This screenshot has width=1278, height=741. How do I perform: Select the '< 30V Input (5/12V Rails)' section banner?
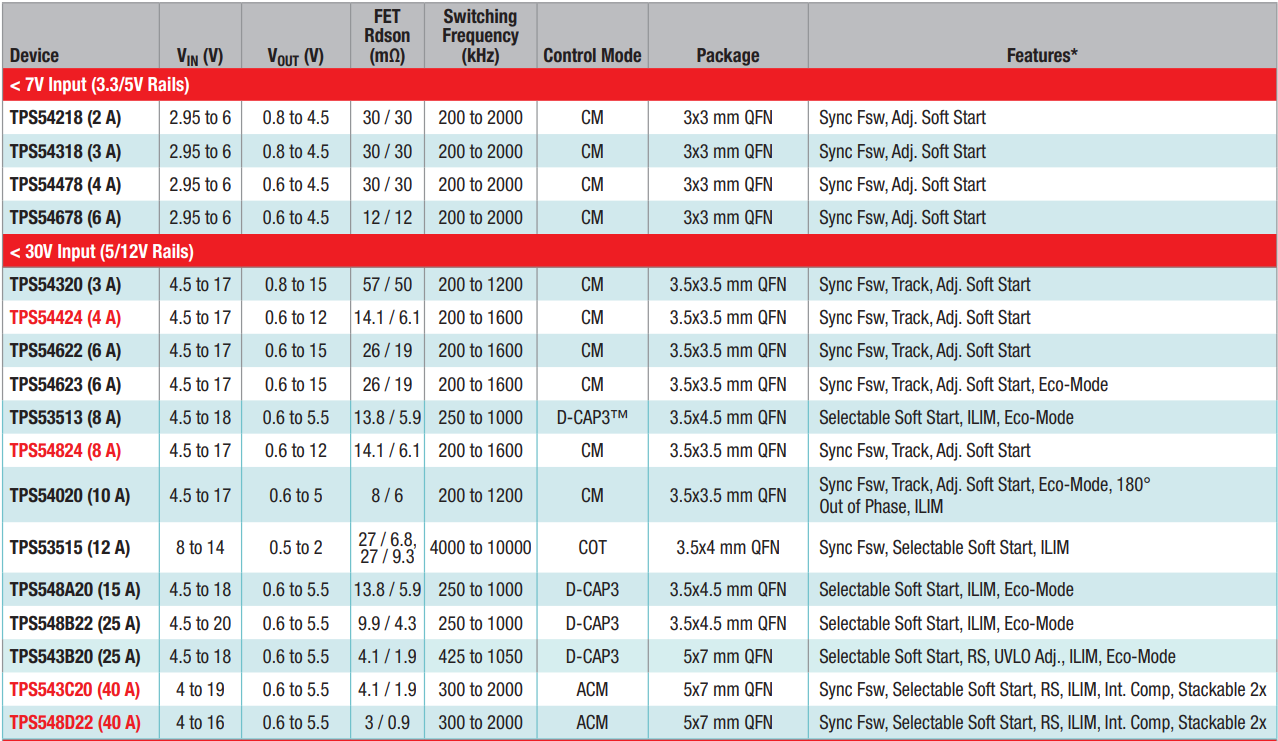(x=102, y=252)
